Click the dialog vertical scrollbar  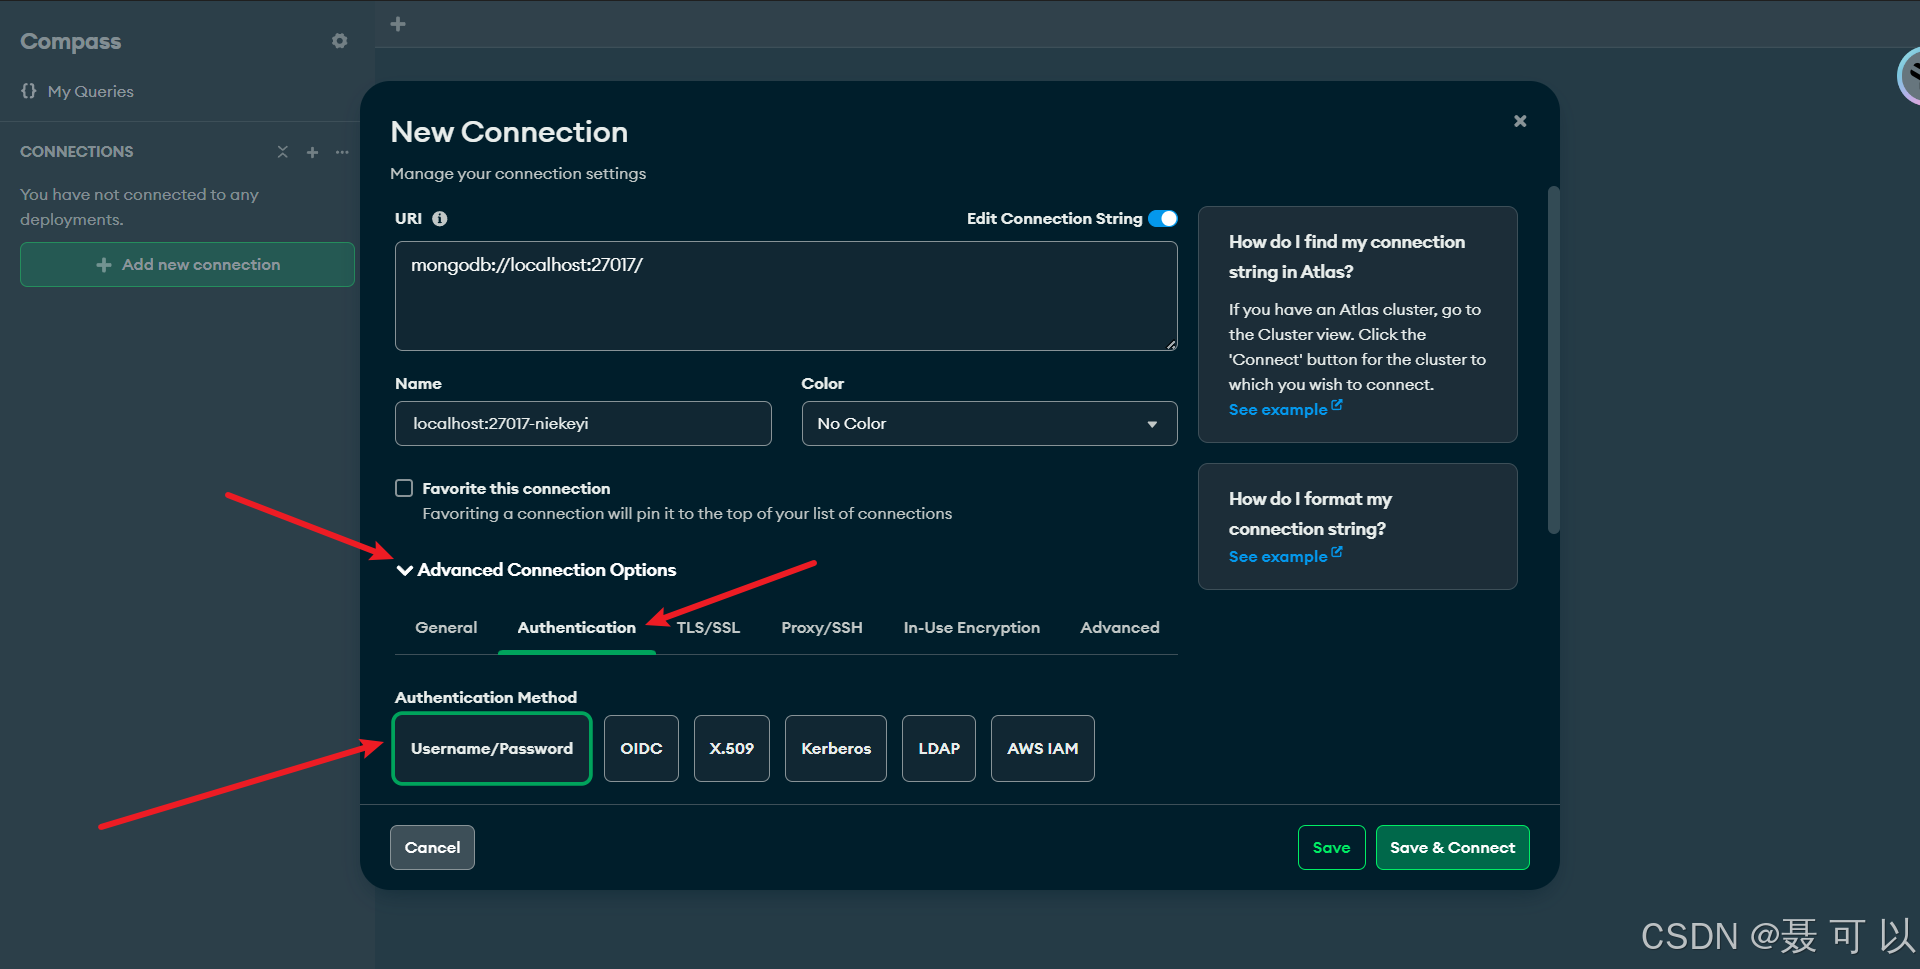click(x=1553, y=360)
